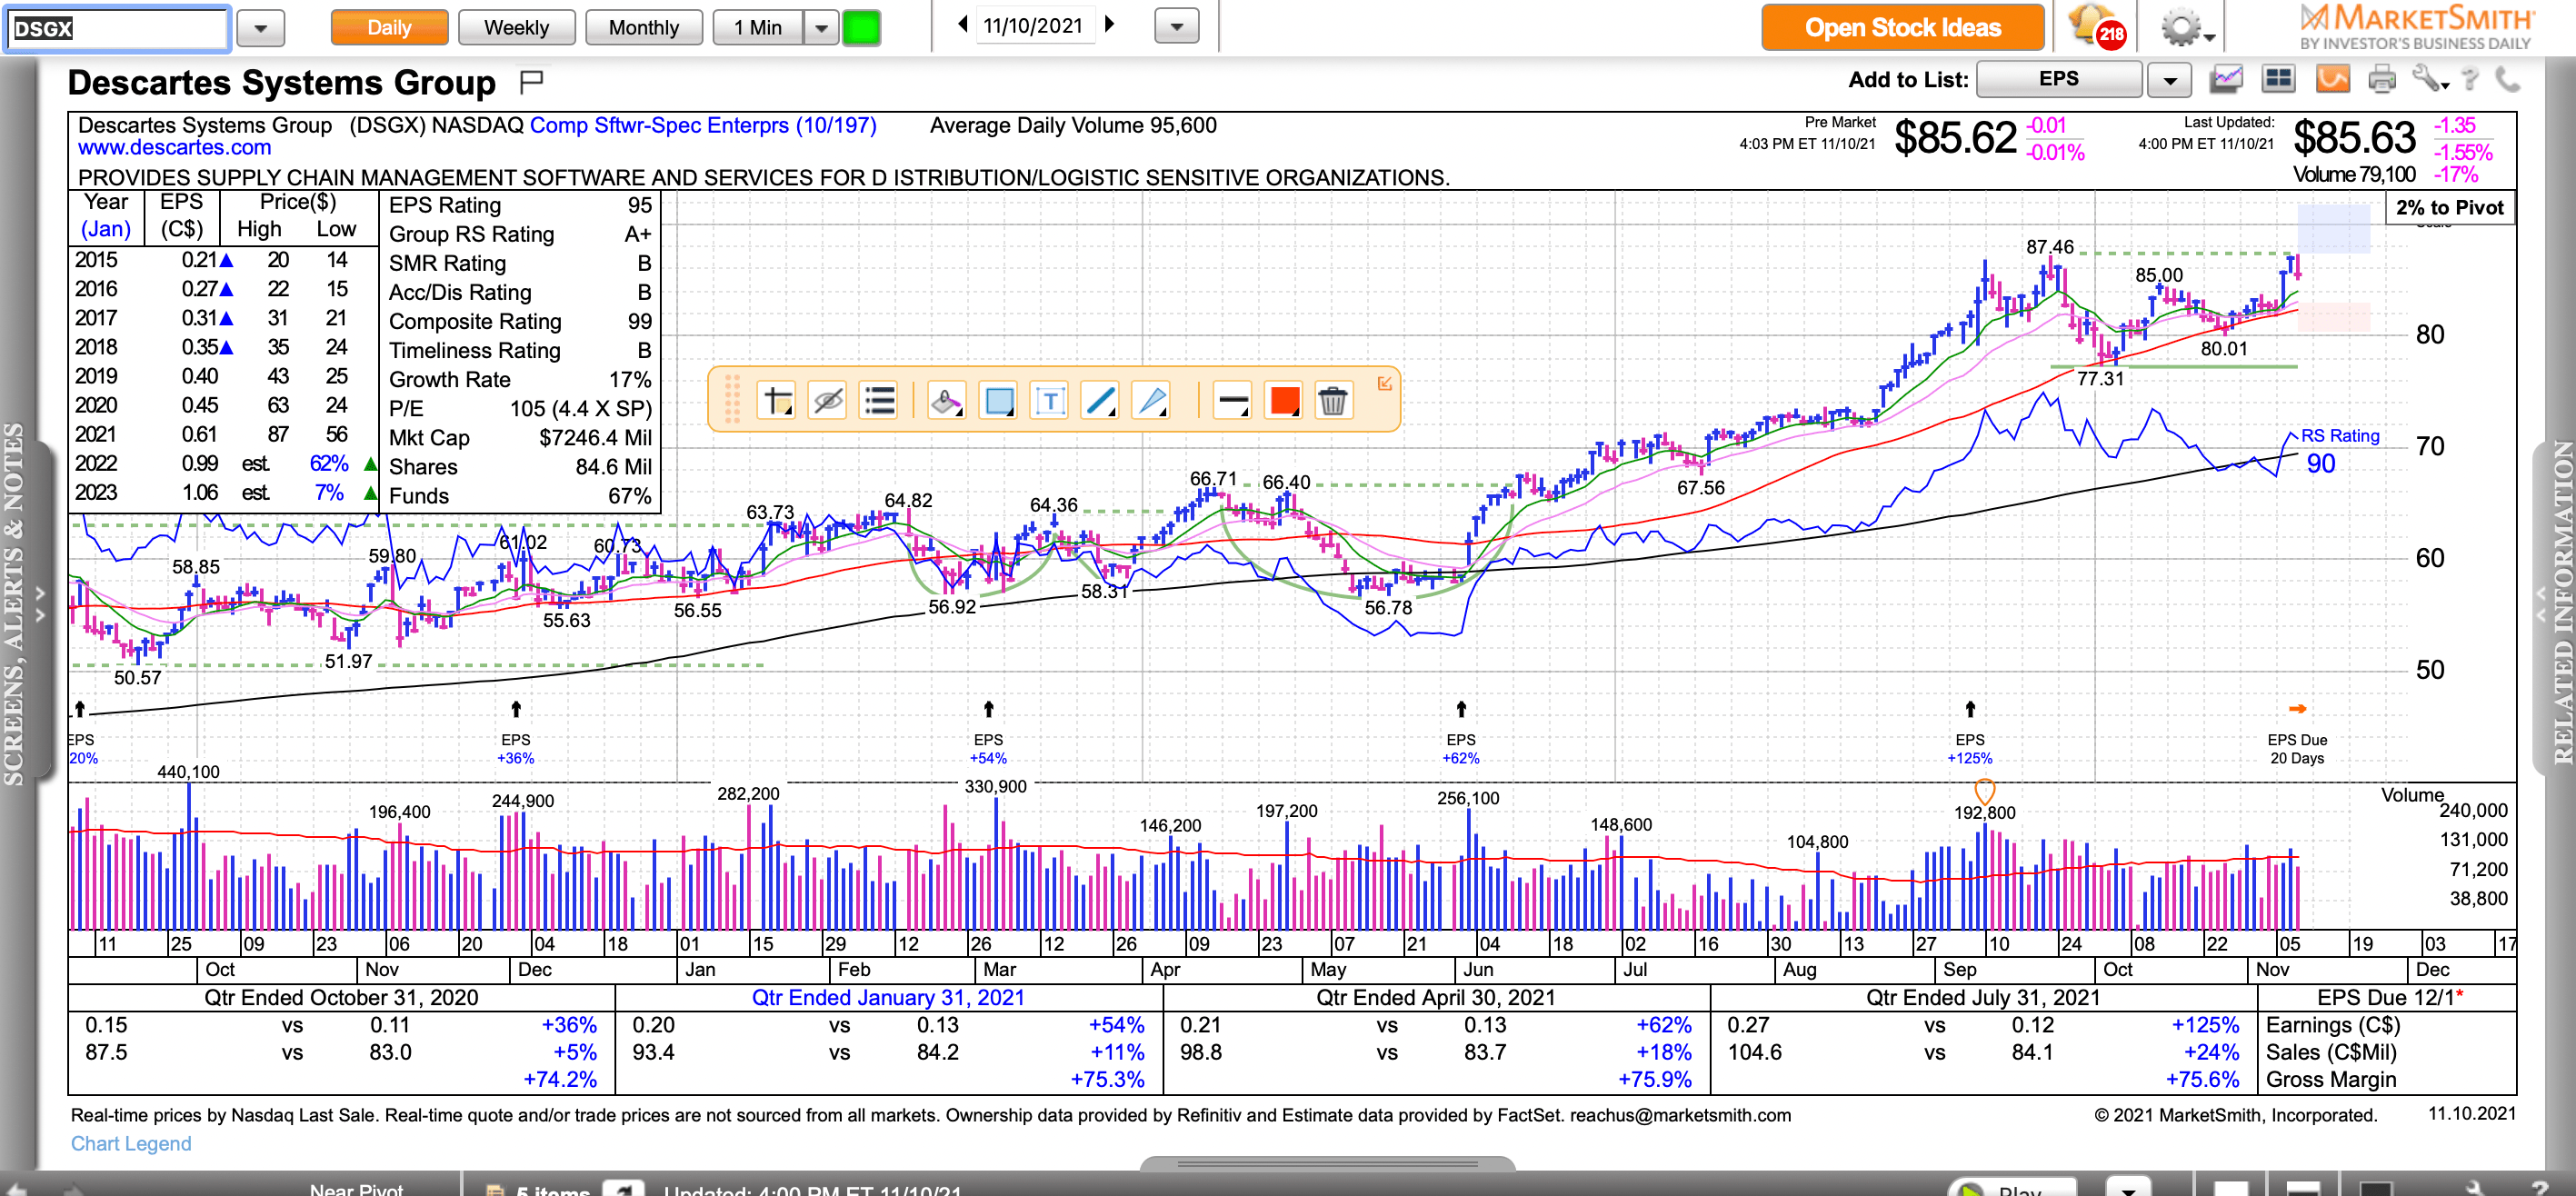Go to previous date arrow
Screen dimensions: 2576x1196
[x=962, y=25]
